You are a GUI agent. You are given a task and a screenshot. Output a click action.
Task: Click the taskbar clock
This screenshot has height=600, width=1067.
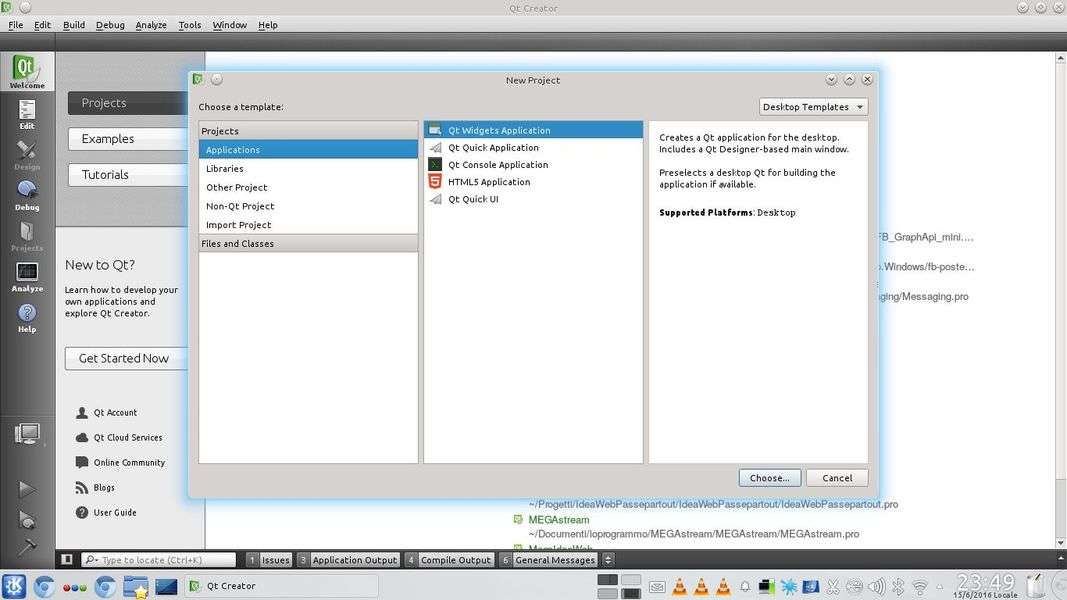coord(985,585)
